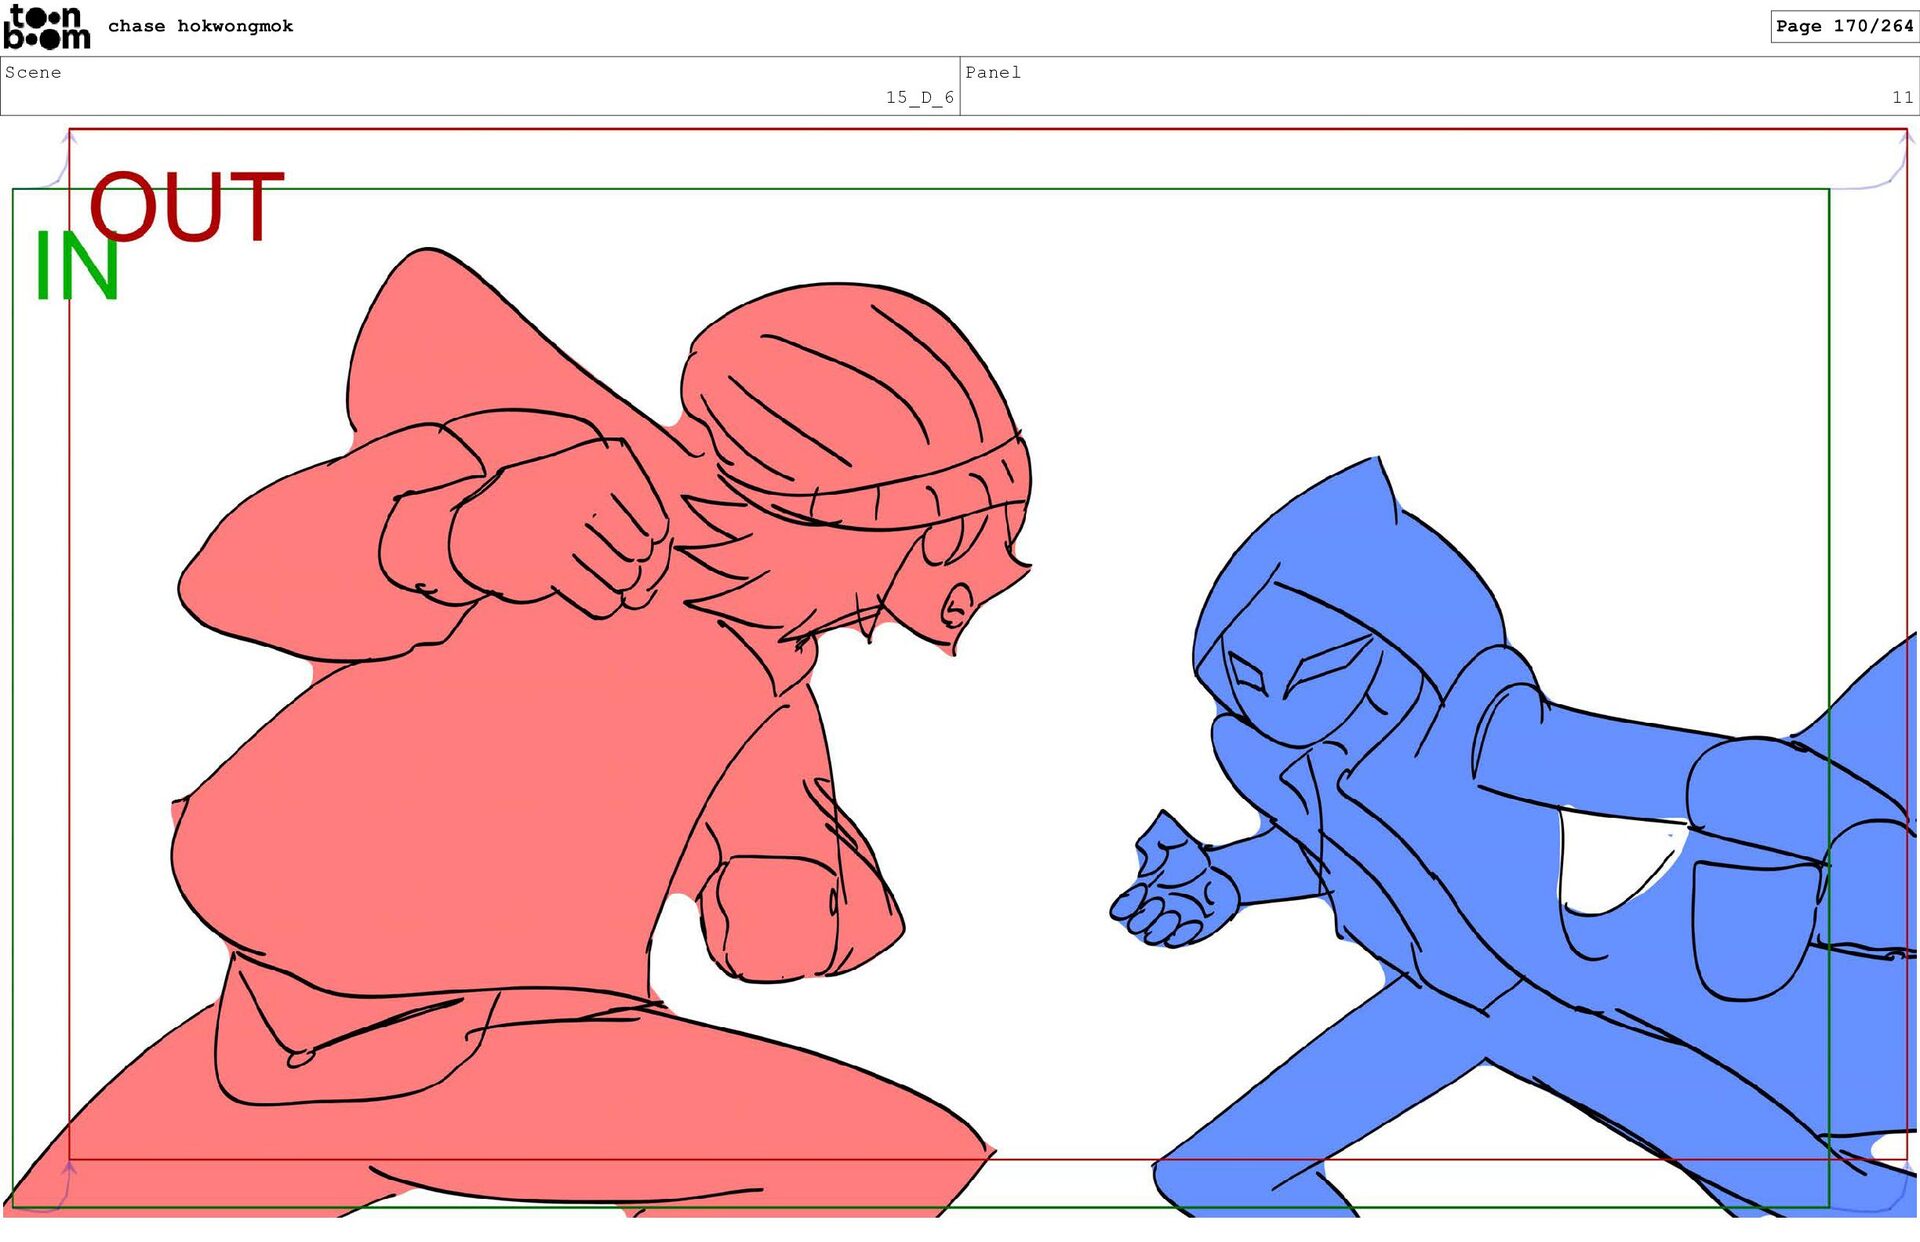The width and height of the screenshot is (1920, 1242).
Task: Click scene number 15_D_6
Action: click(x=919, y=97)
